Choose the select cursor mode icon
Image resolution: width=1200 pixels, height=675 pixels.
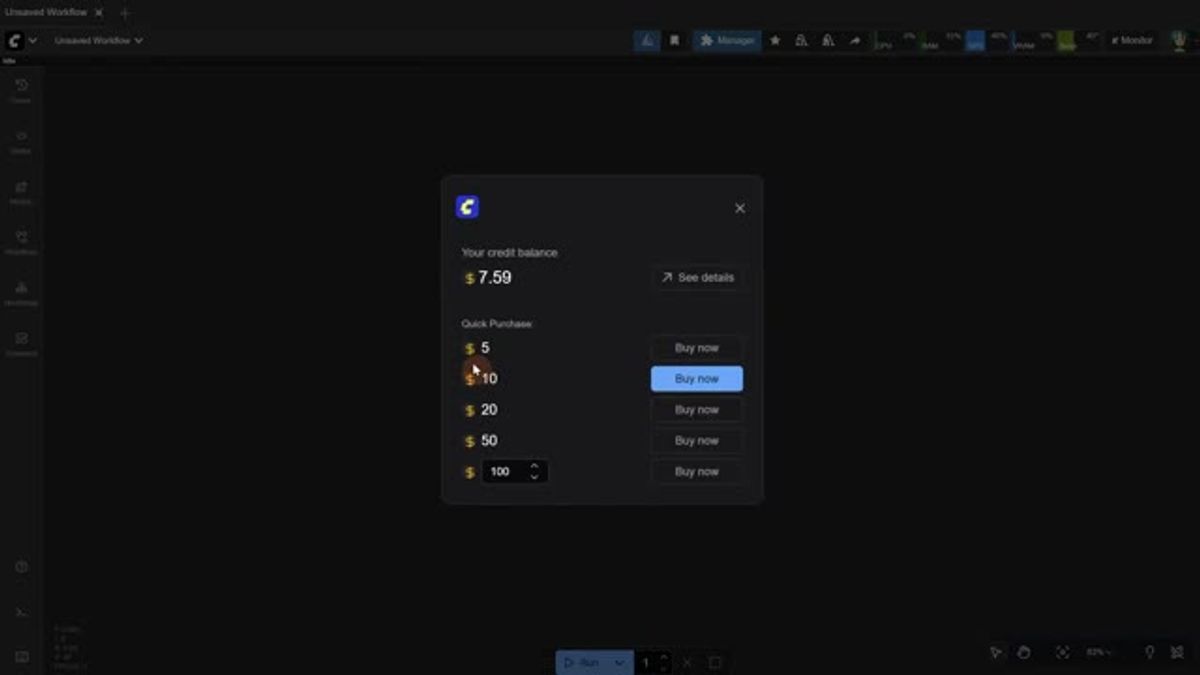pos(996,652)
